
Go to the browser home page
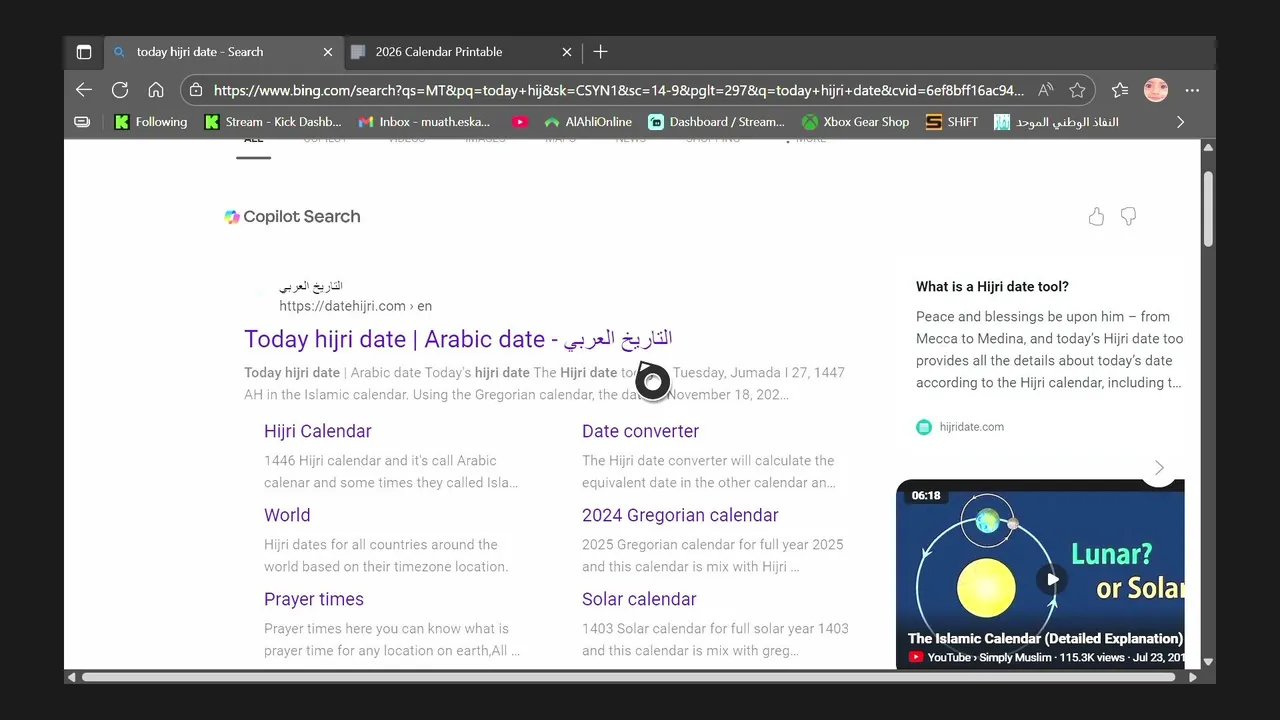click(156, 90)
